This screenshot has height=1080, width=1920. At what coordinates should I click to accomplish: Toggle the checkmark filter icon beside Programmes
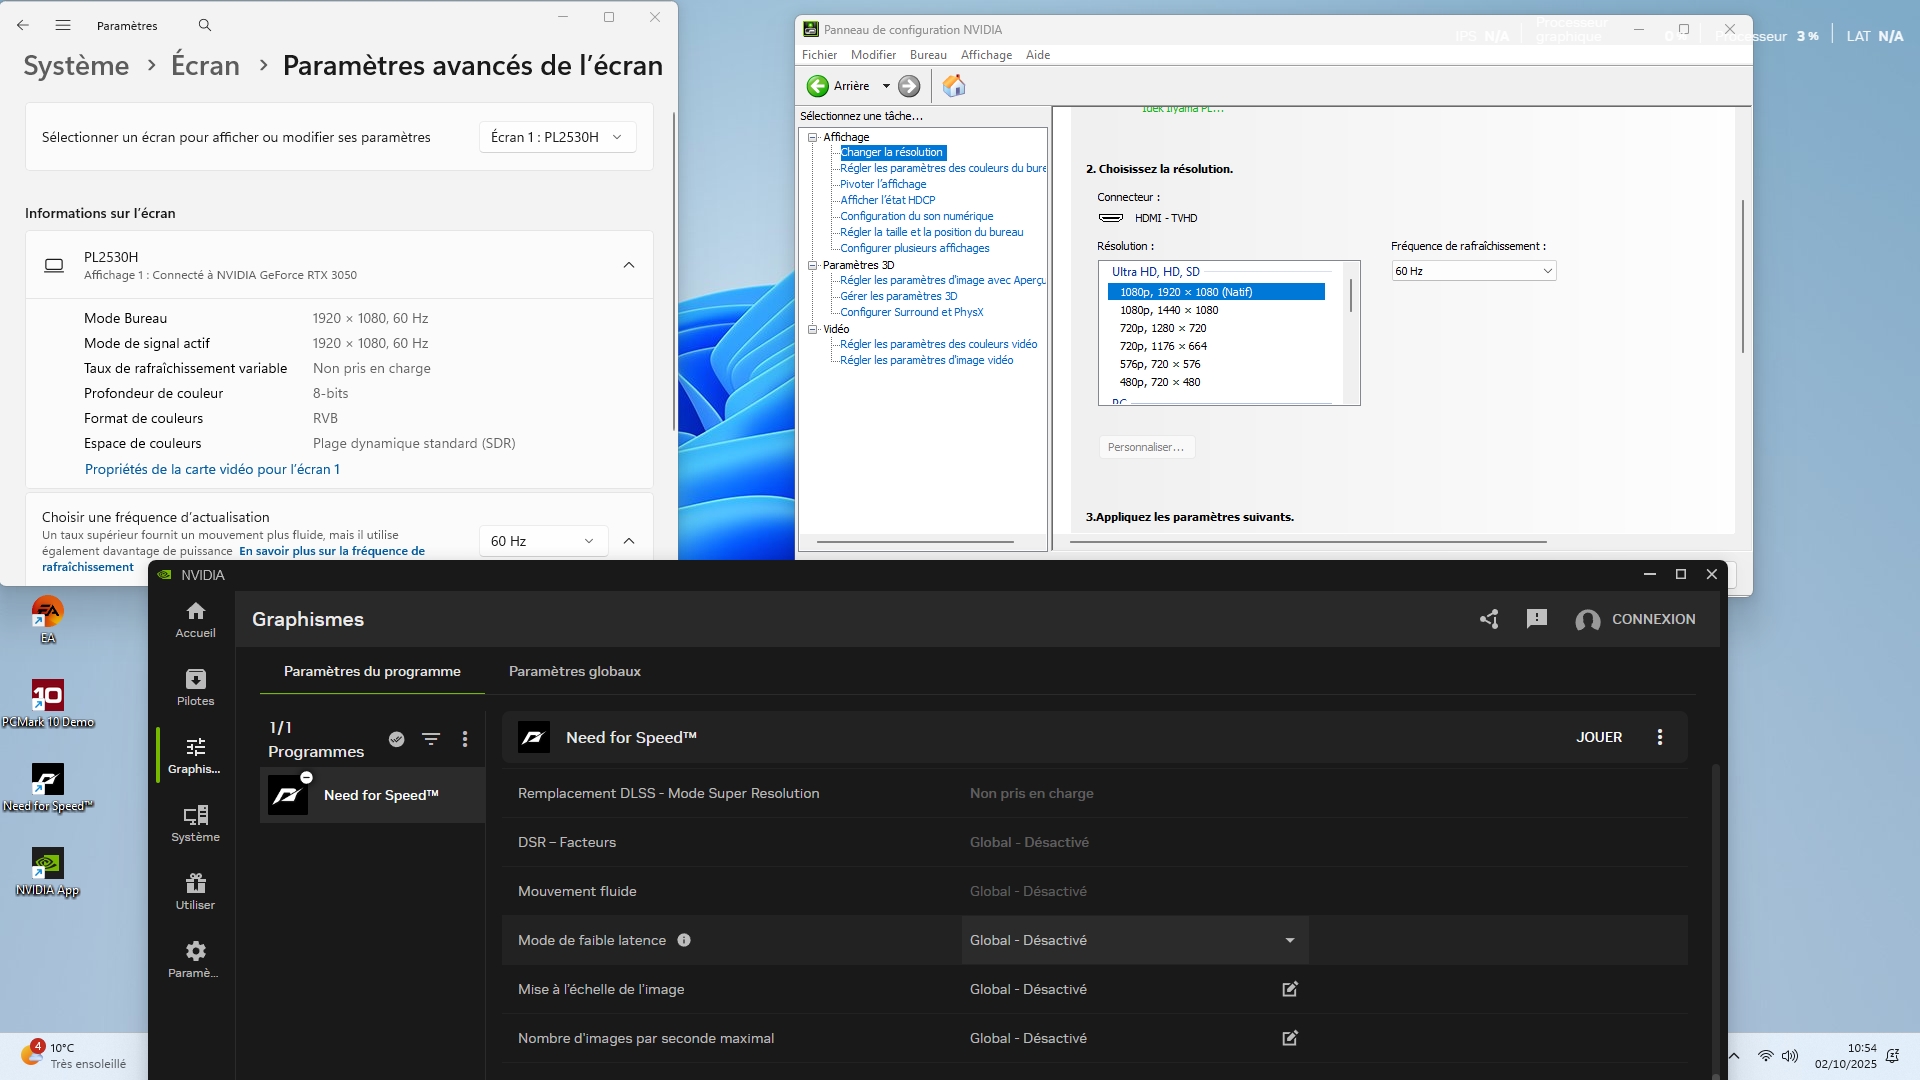click(397, 739)
